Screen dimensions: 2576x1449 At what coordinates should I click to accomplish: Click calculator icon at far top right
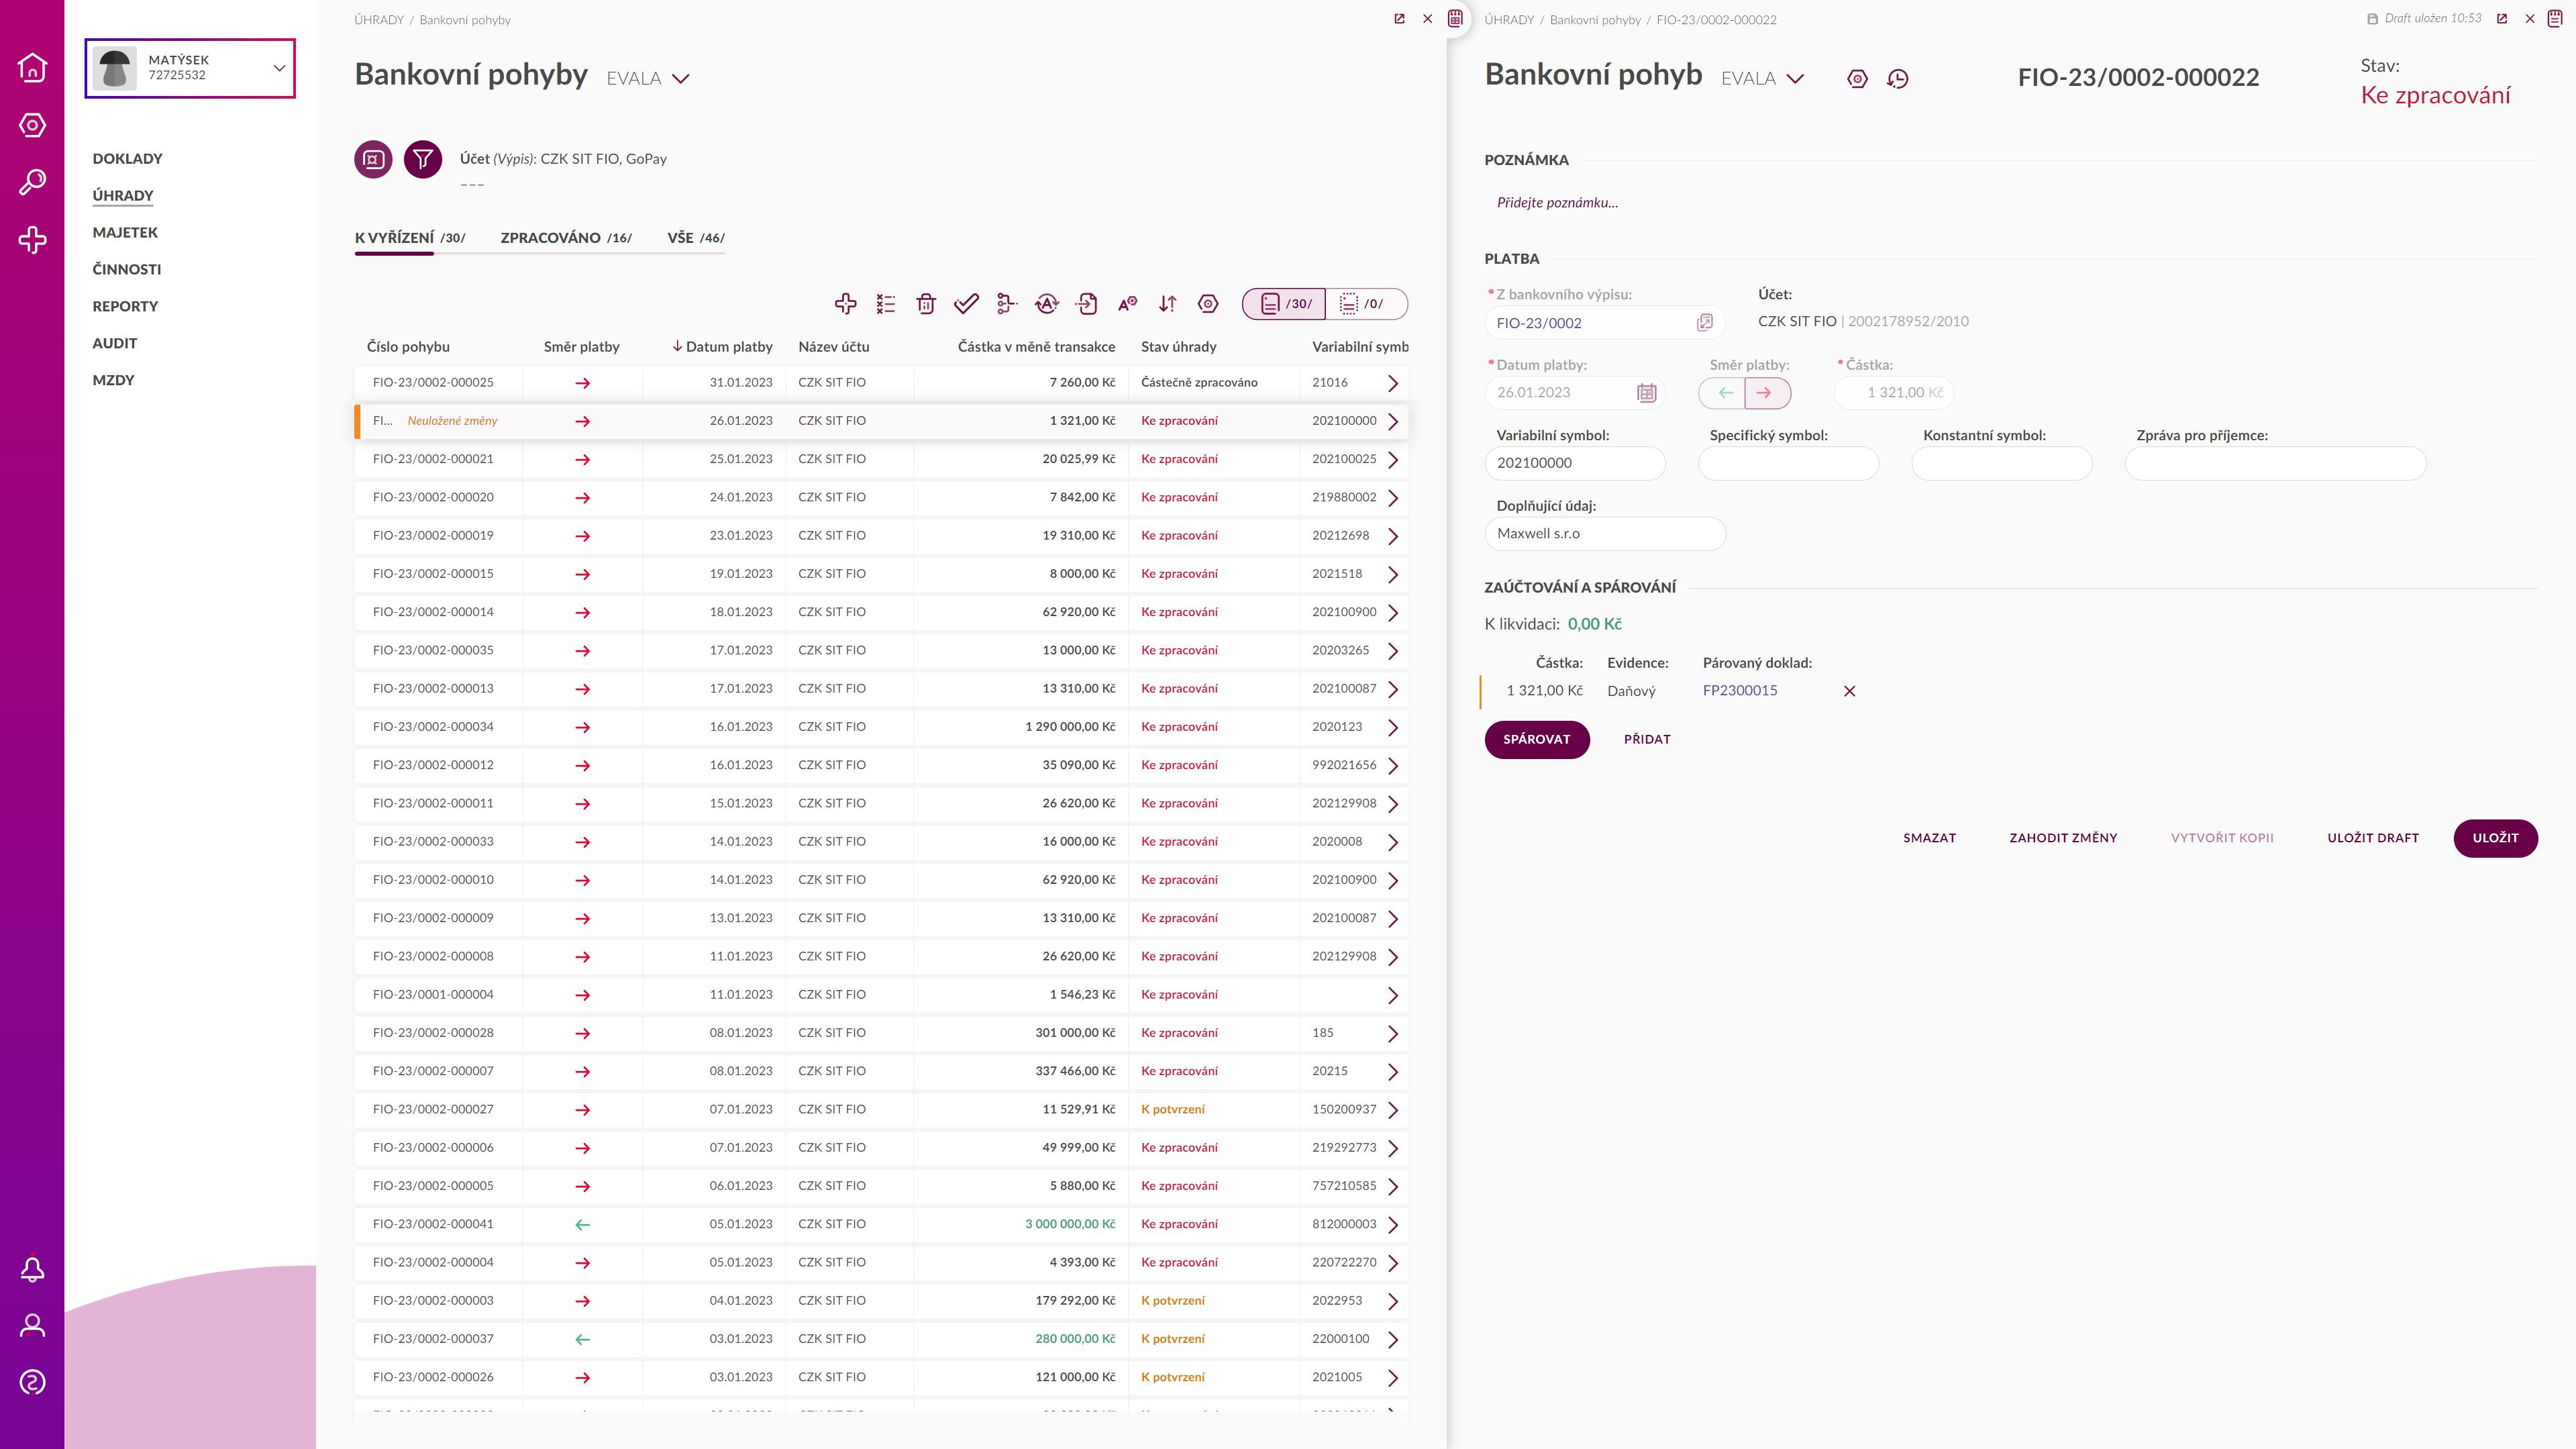coord(2555,19)
